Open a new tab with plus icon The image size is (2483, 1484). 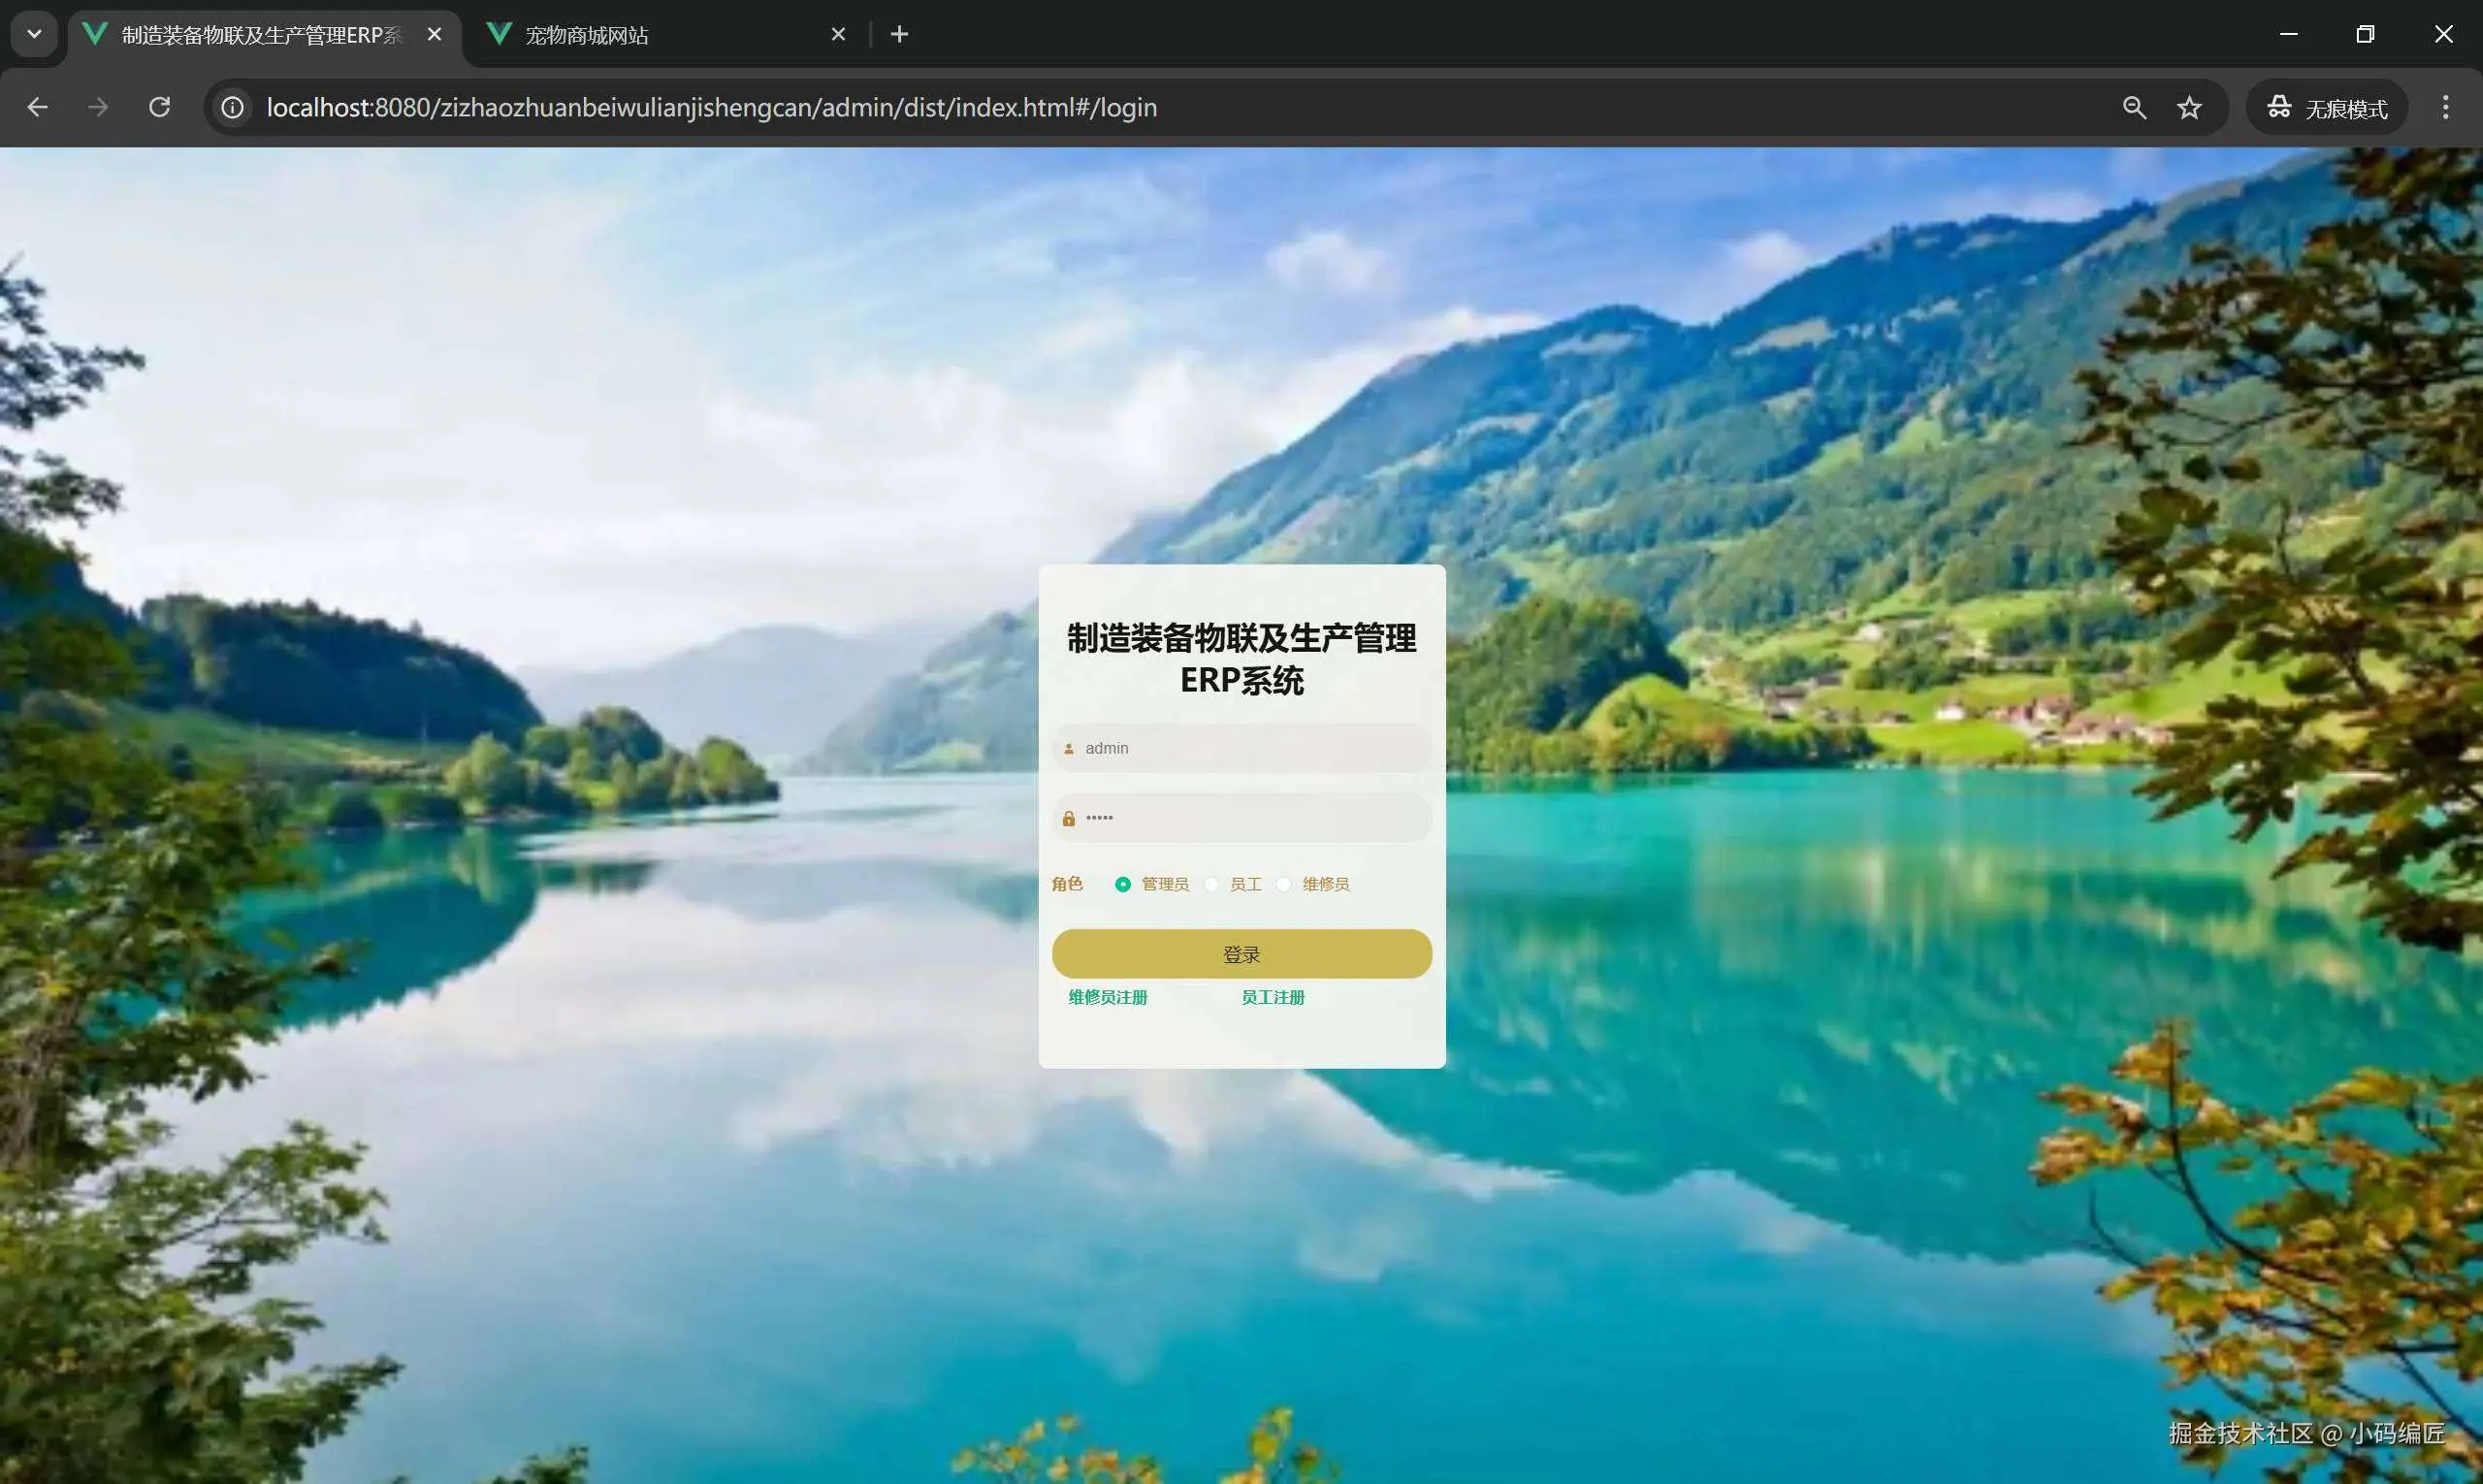pos(899,35)
